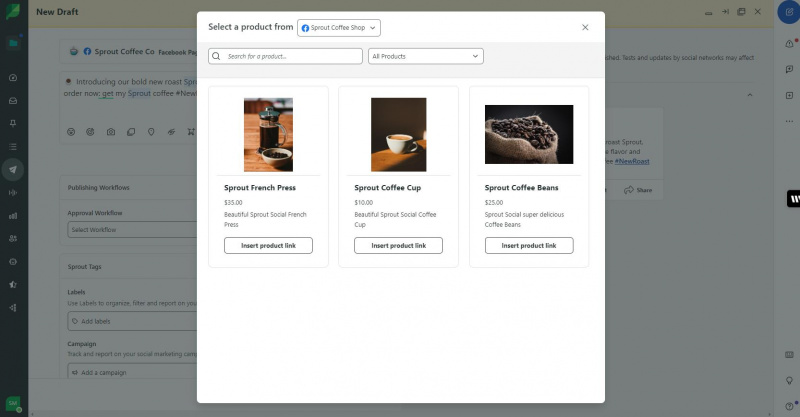Click the pop-out window icon in New Draft header
800x417 pixels.
pyautogui.click(x=741, y=12)
